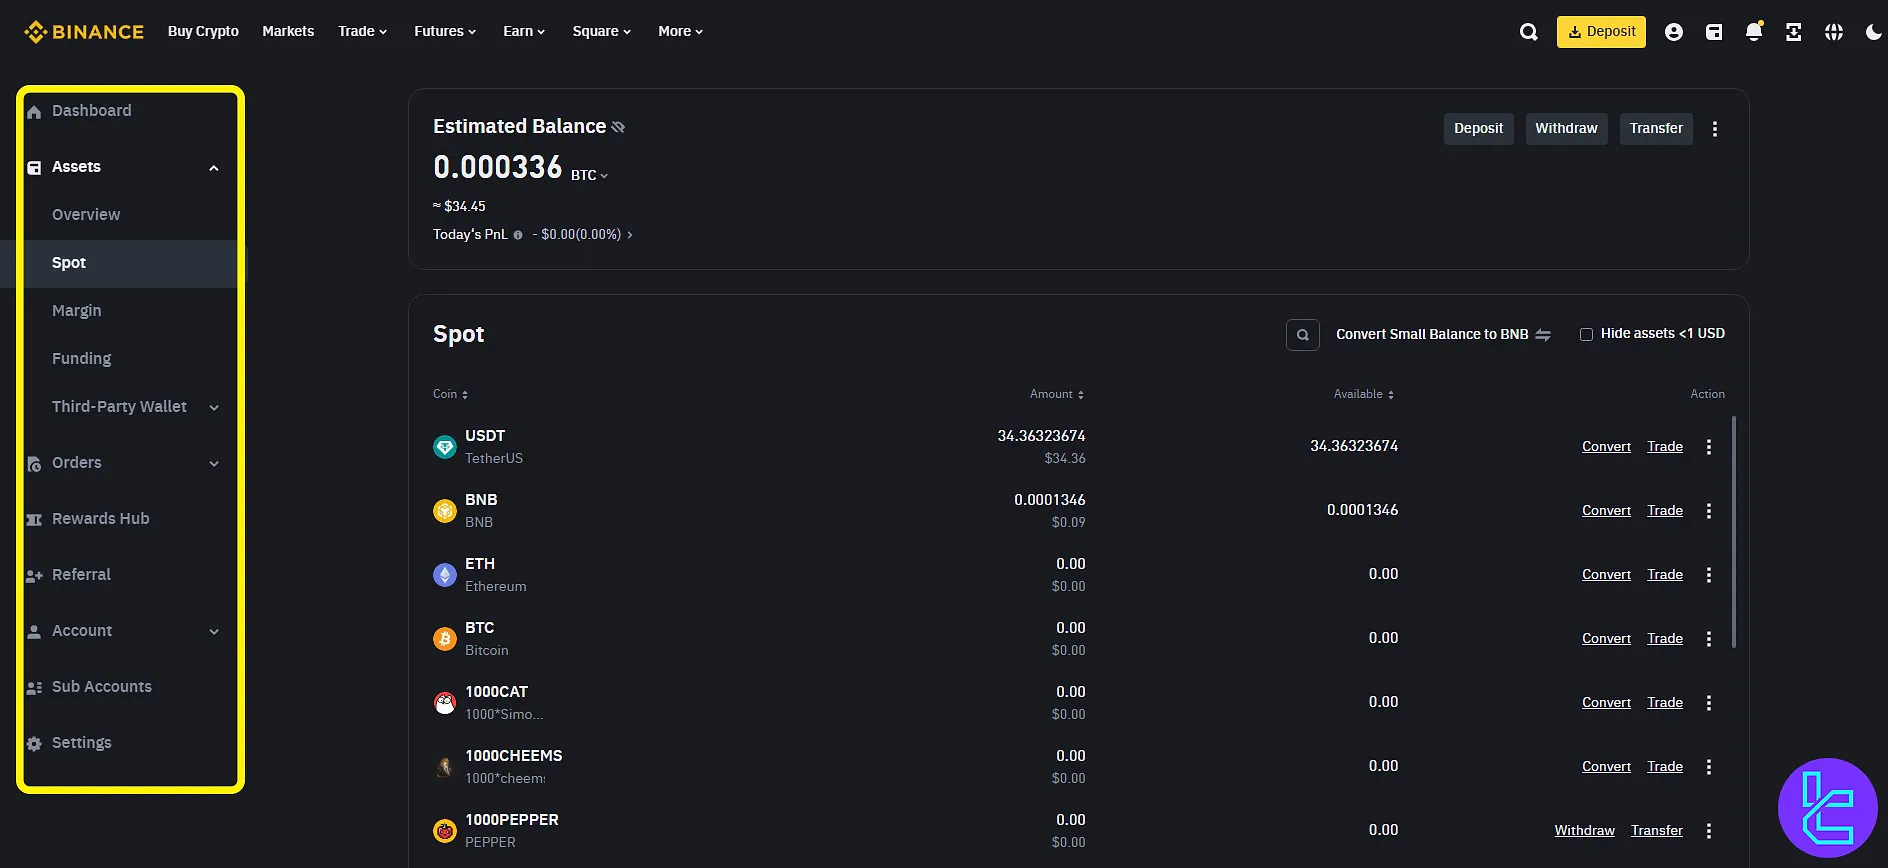Switch theme with the moon icon
The width and height of the screenshot is (1888, 868).
click(1873, 32)
